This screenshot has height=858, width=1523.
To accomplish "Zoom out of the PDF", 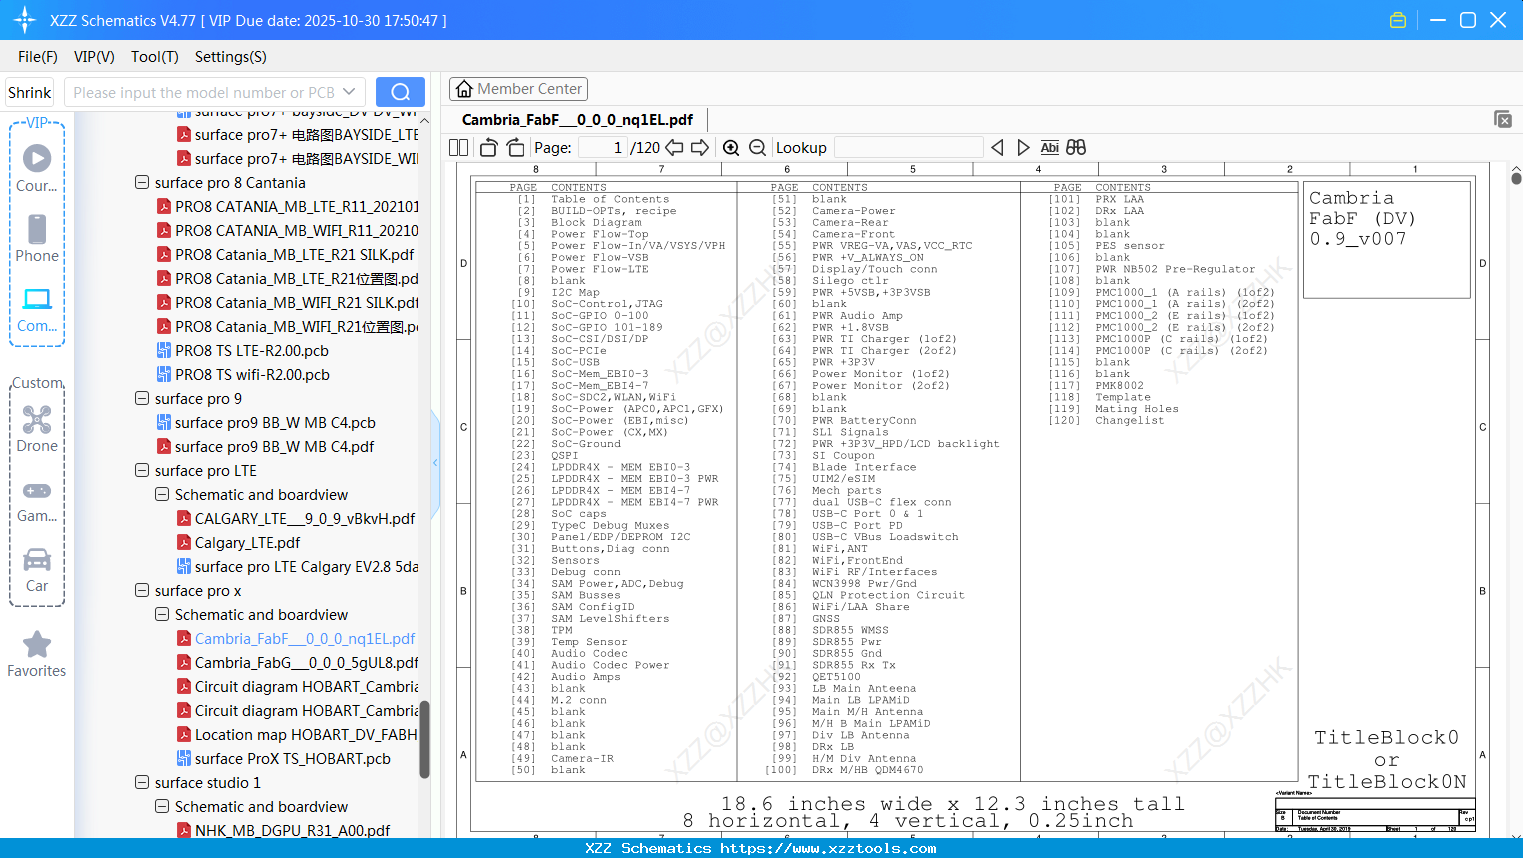I will 757,148.
